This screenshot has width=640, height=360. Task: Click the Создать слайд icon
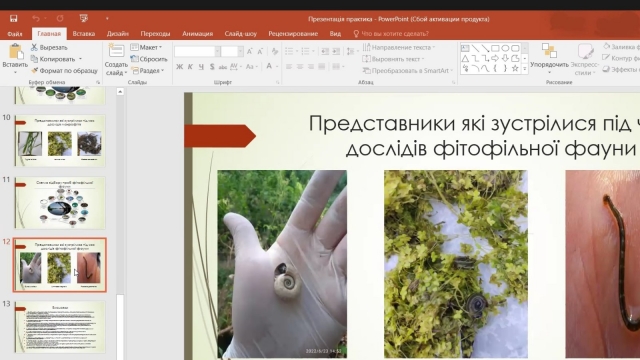click(116, 51)
